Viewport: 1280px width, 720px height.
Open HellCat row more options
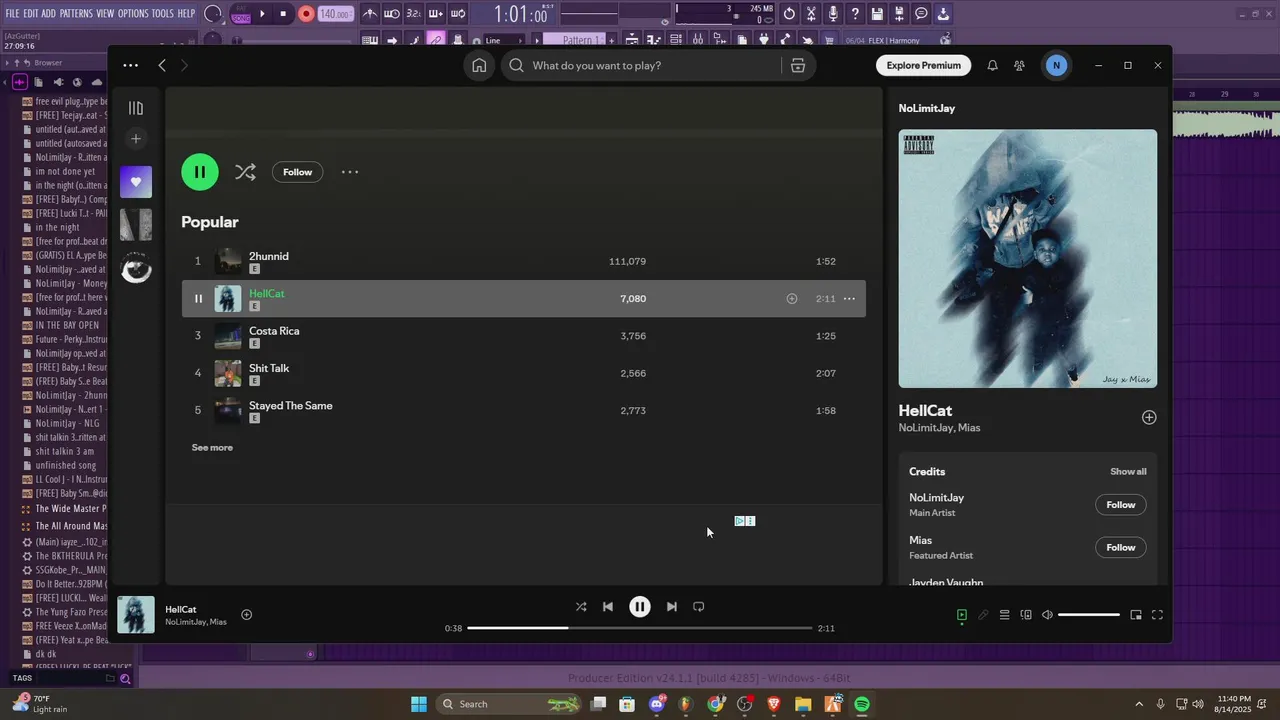pos(849,298)
